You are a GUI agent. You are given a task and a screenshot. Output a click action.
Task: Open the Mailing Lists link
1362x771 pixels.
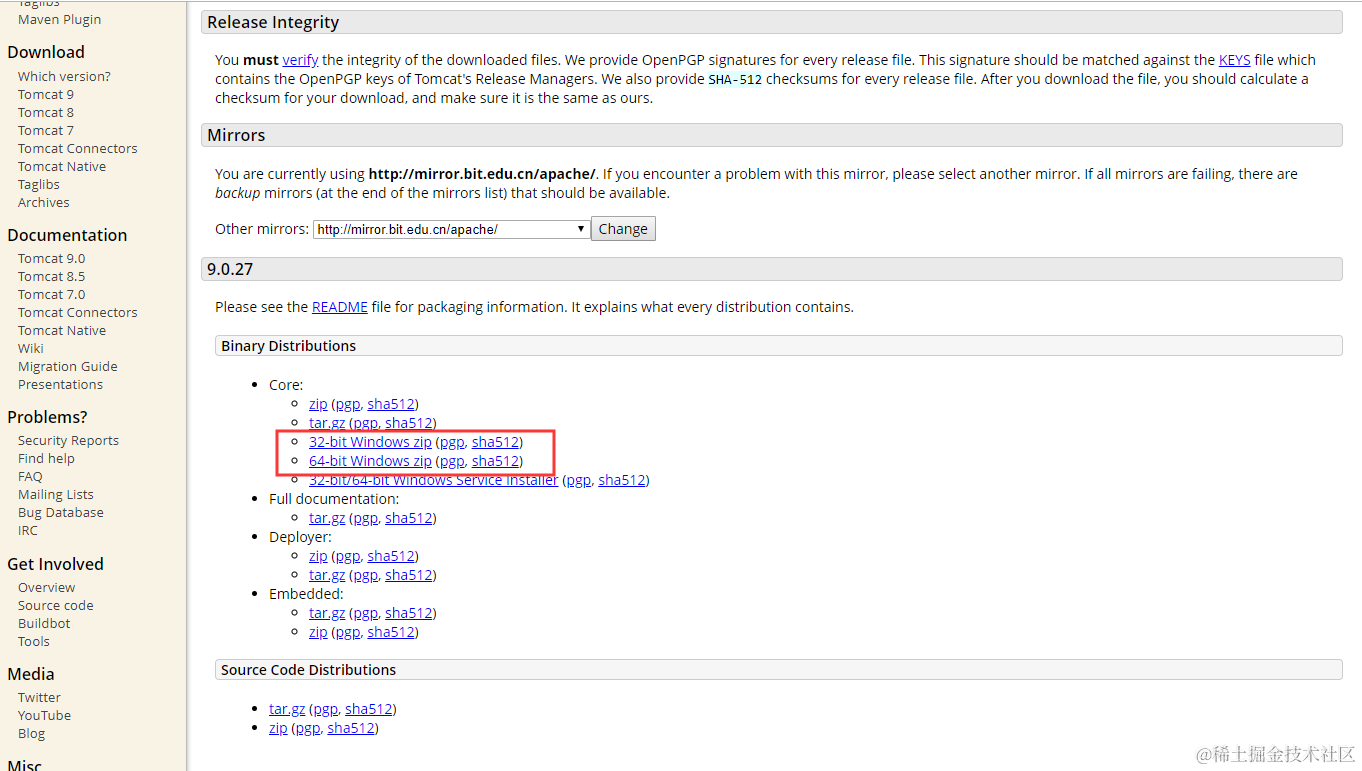click(56, 494)
